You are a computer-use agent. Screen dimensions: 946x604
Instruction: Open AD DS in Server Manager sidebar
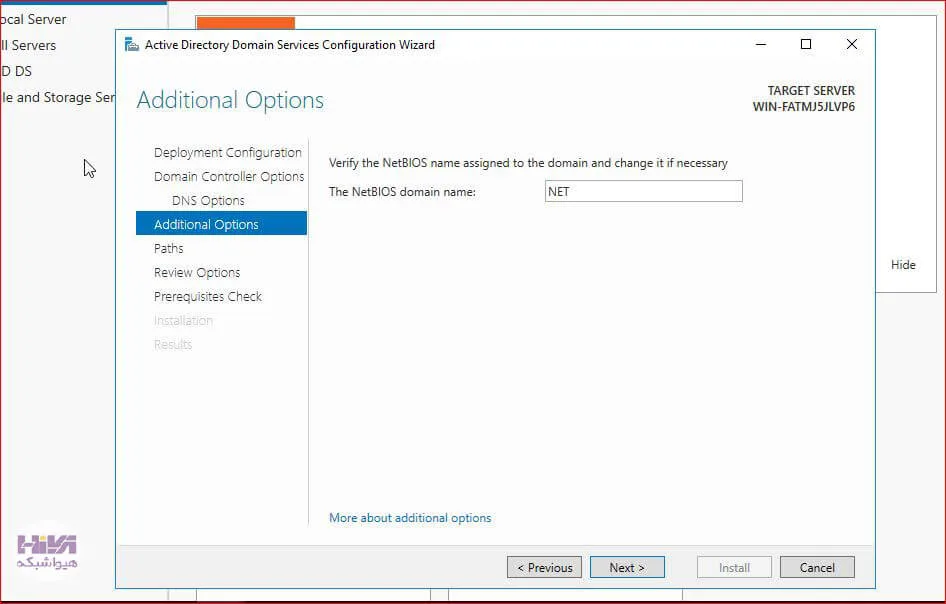click(x=16, y=71)
